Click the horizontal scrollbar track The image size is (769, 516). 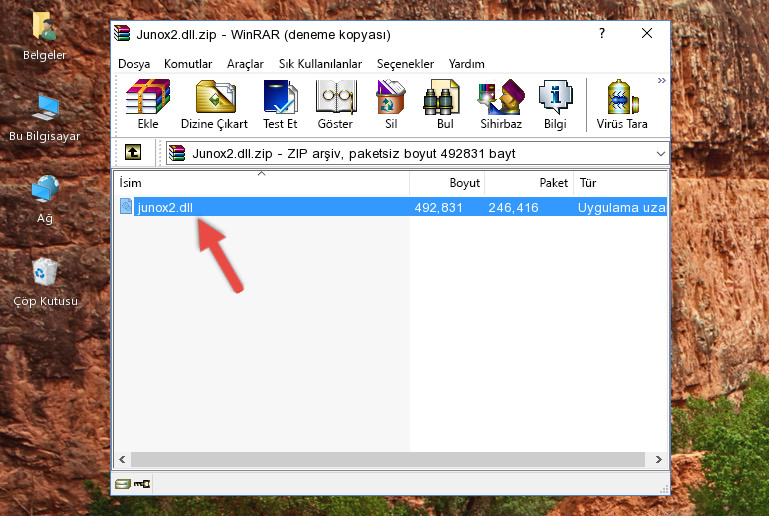(x=387, y=460)
